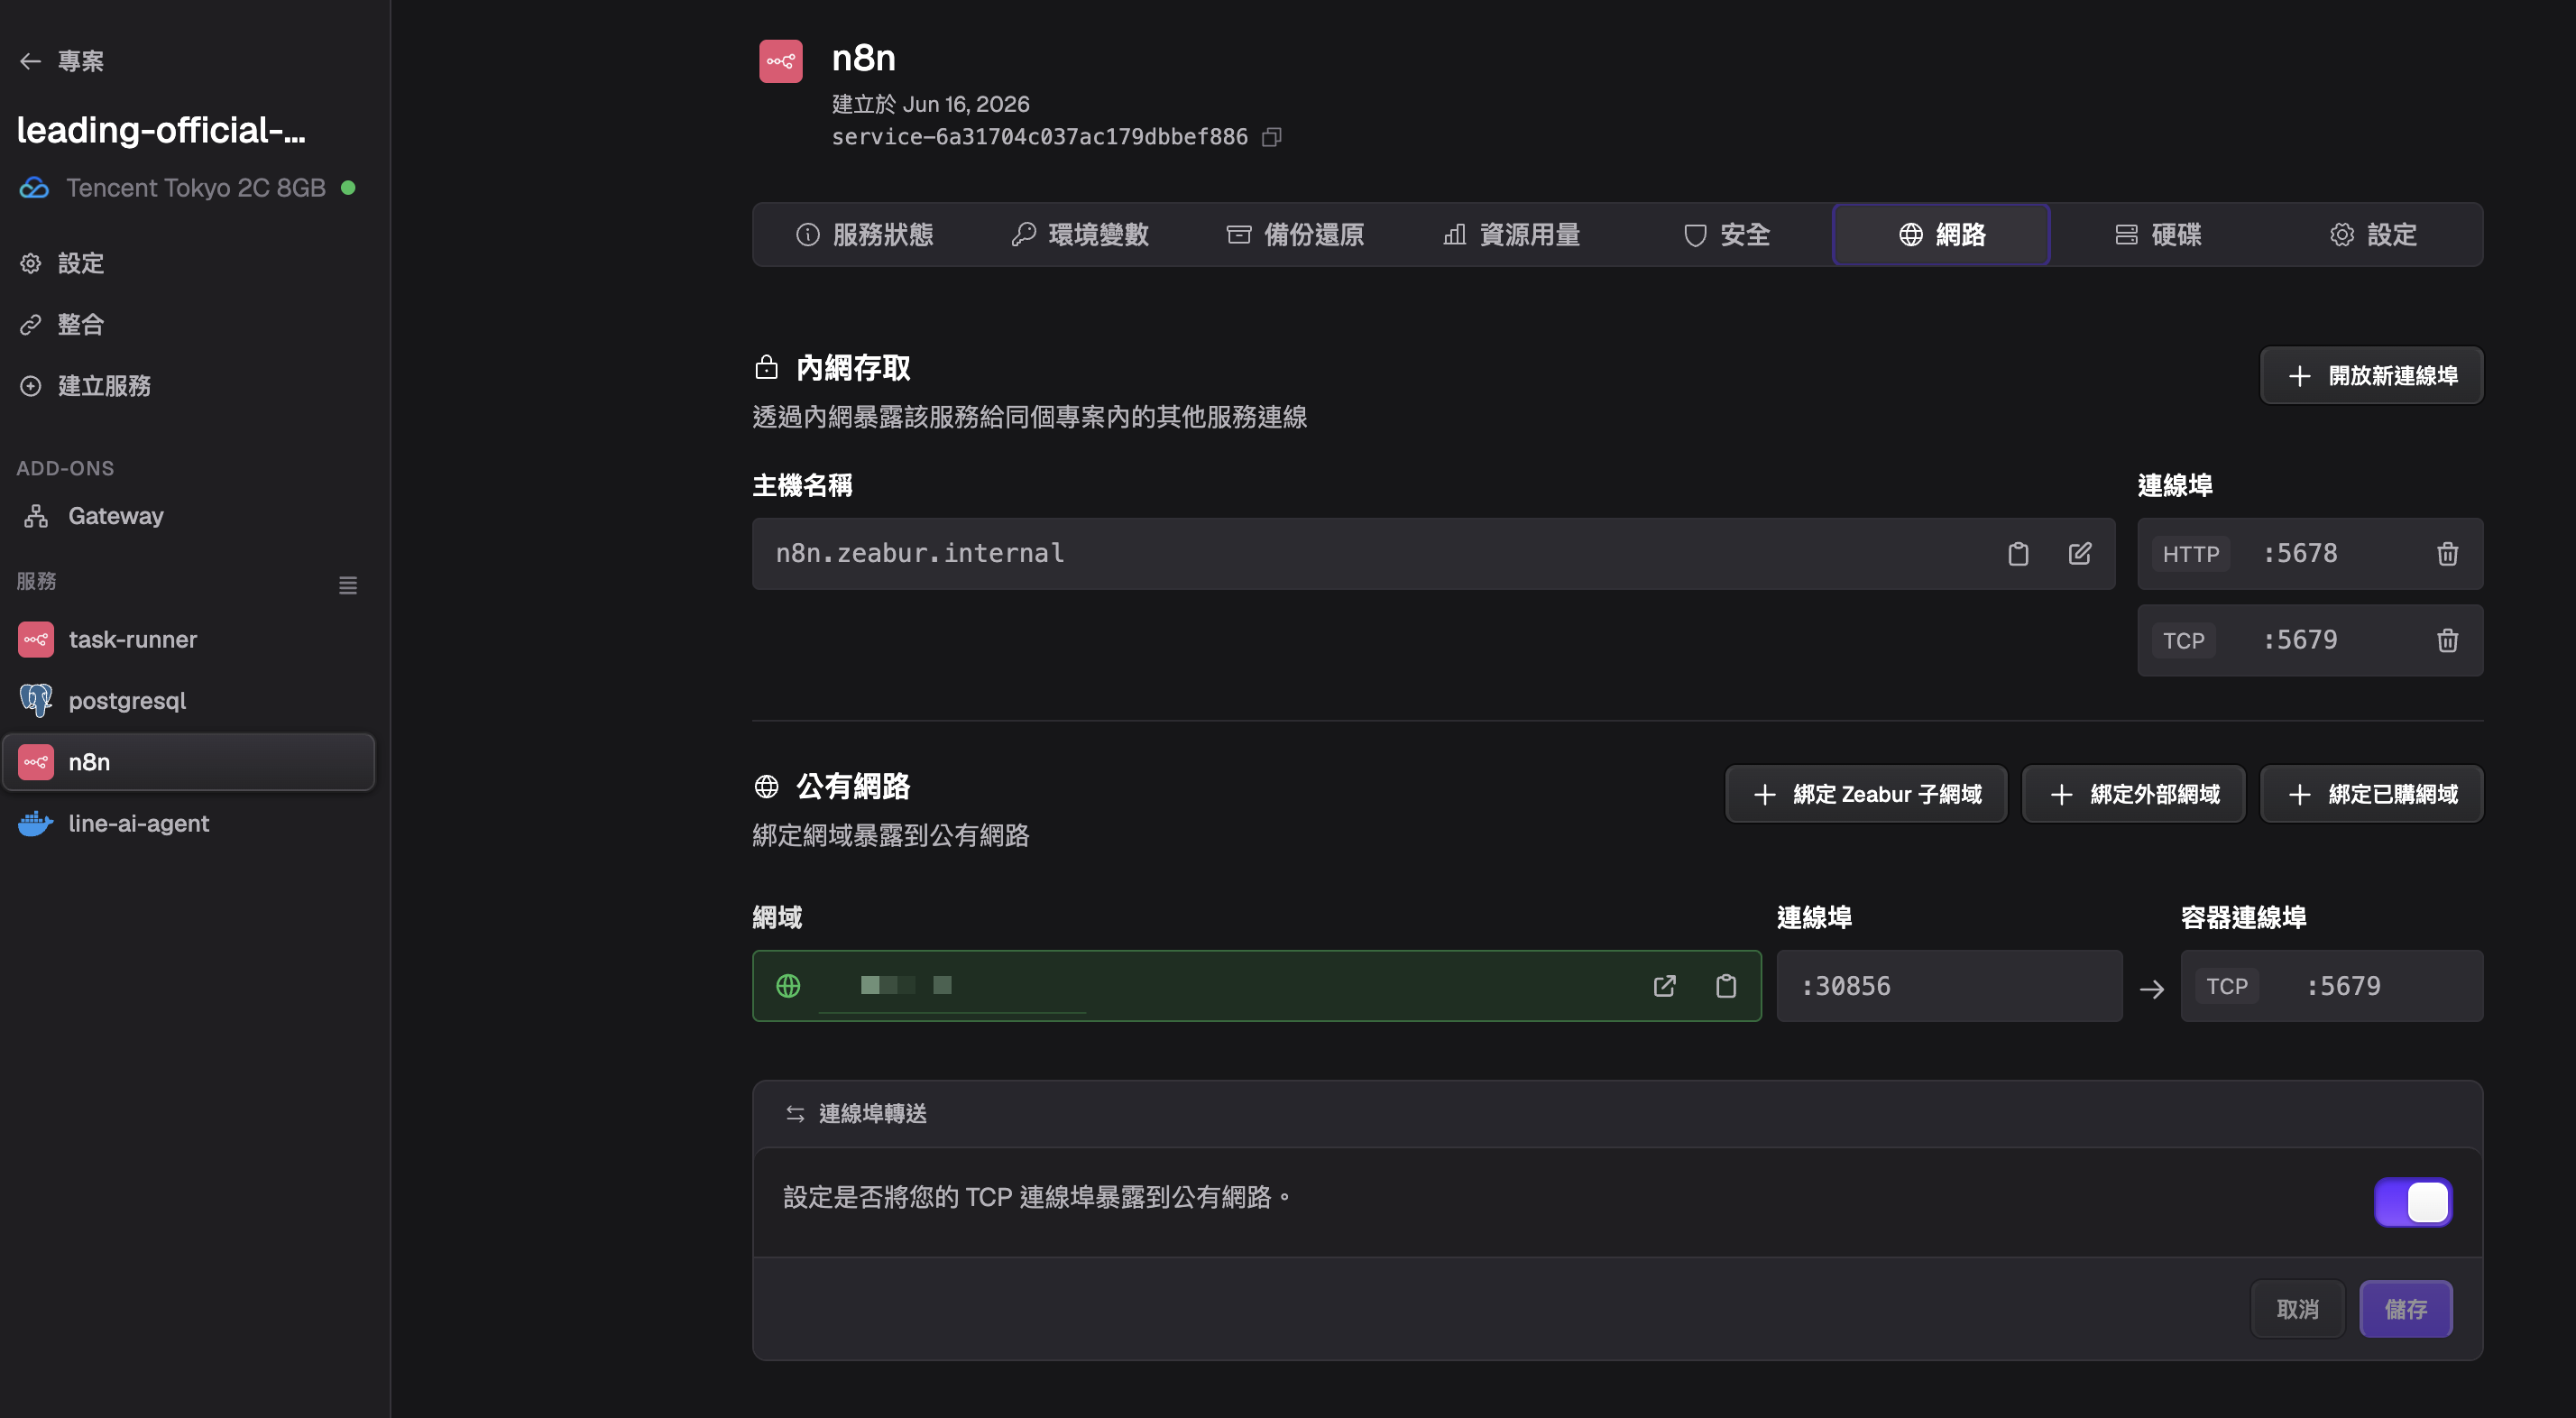Click the leading-official project name

pos(161,130)
